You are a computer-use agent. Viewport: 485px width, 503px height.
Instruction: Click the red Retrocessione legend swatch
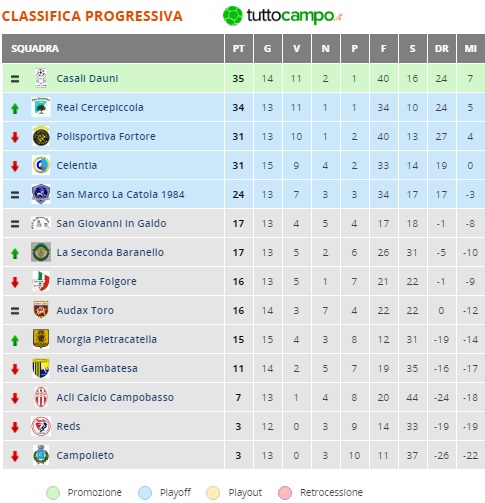click(x=285, y=493)
